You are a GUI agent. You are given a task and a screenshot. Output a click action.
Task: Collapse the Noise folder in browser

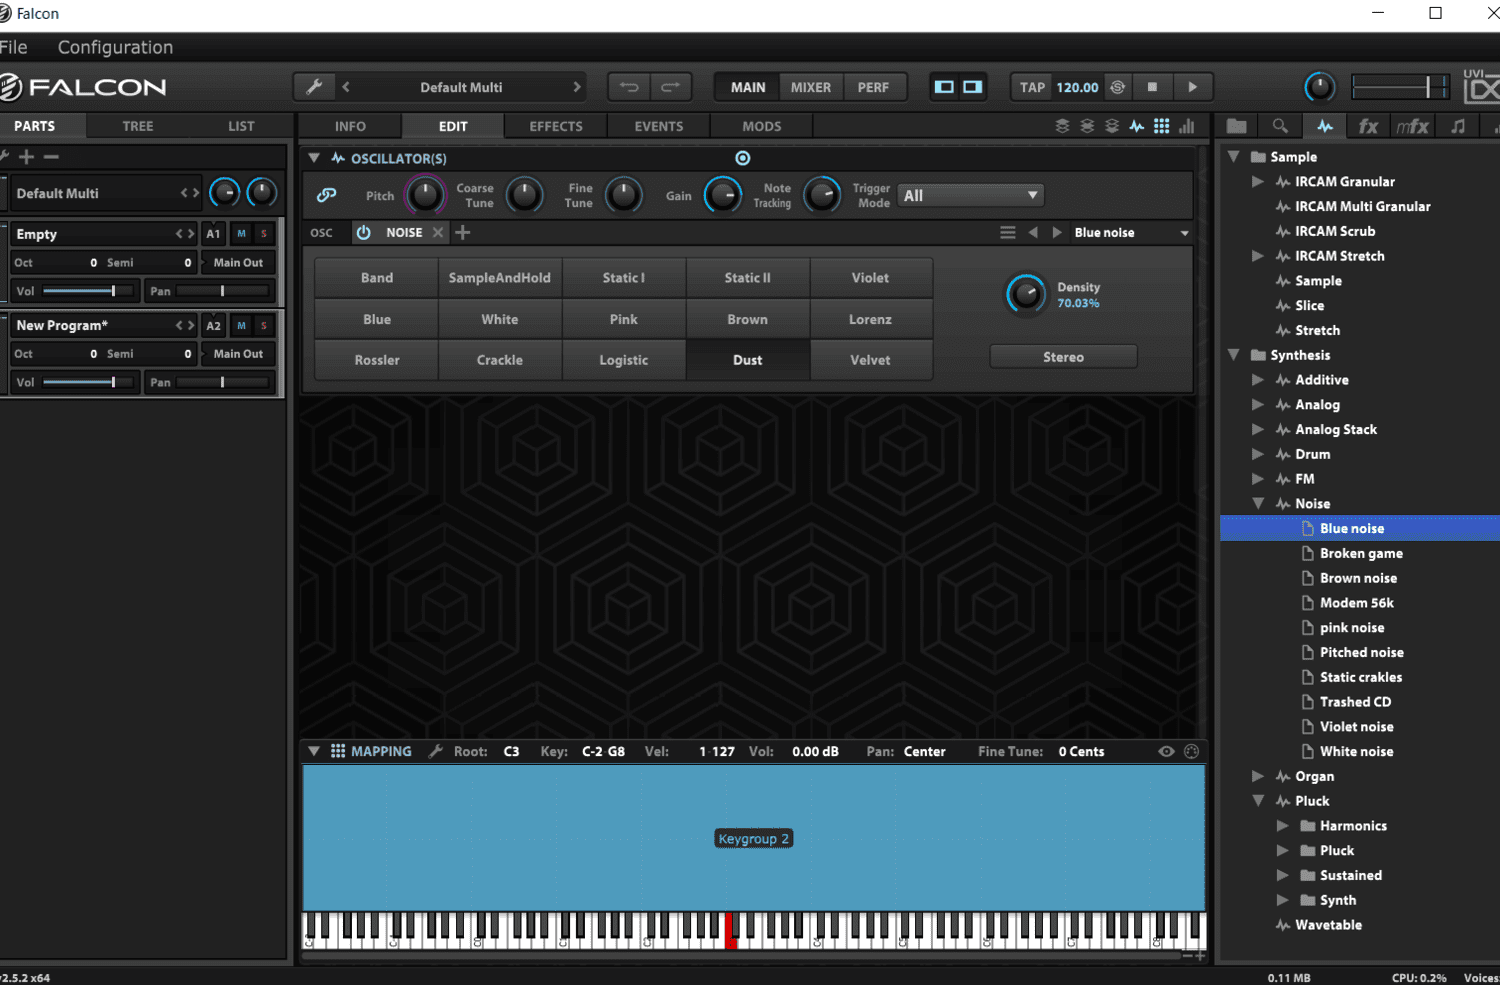pos(1258,504)
